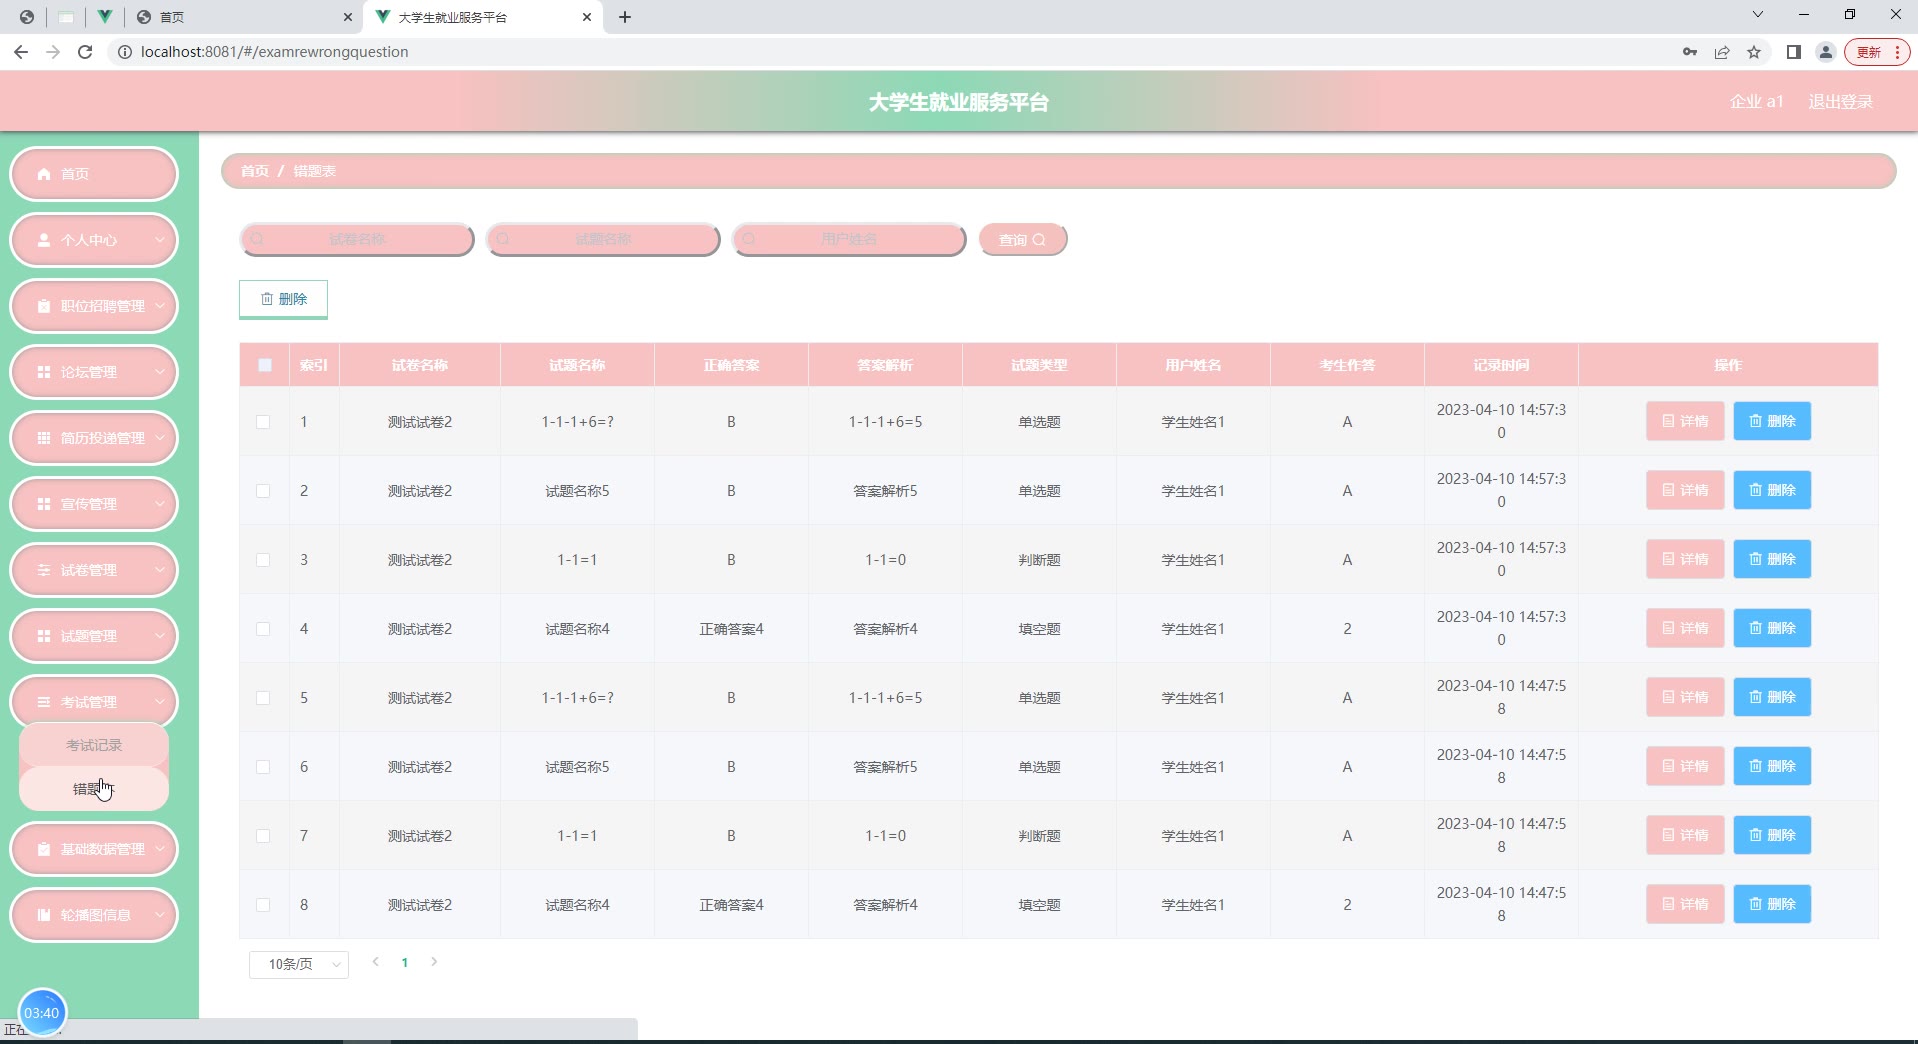Check the checkbox for row 7
This screenshot has width=1918, height=1044.
pos(263,836)
